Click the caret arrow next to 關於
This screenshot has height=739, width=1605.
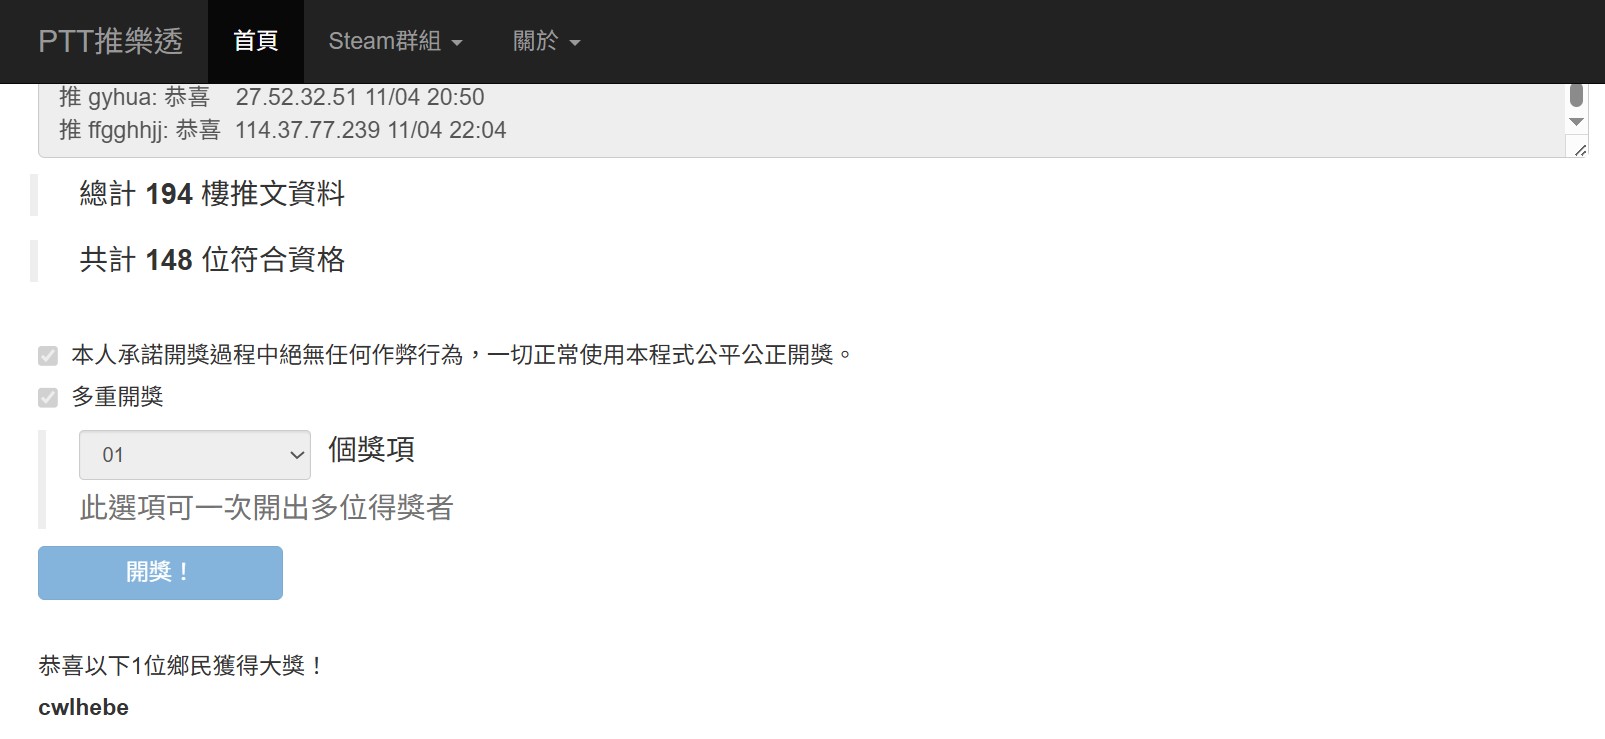coord(575,43)
